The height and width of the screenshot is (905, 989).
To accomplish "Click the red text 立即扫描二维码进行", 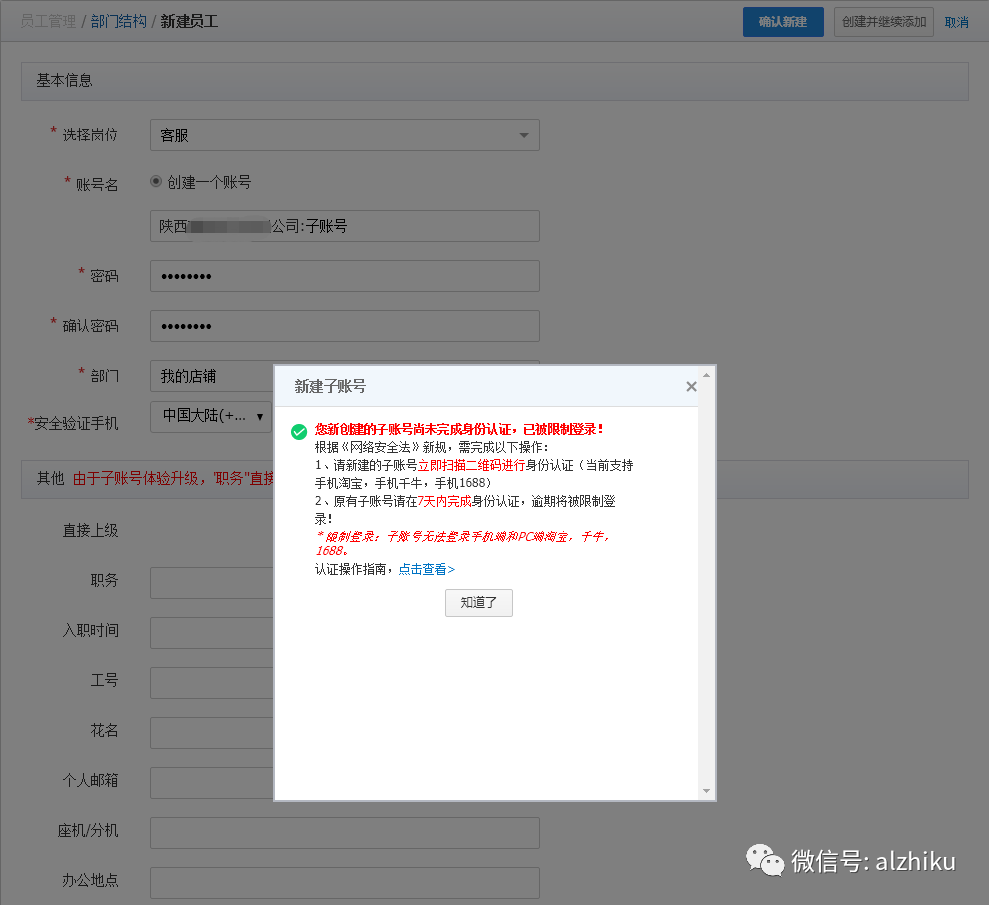I will click(471, 465).
